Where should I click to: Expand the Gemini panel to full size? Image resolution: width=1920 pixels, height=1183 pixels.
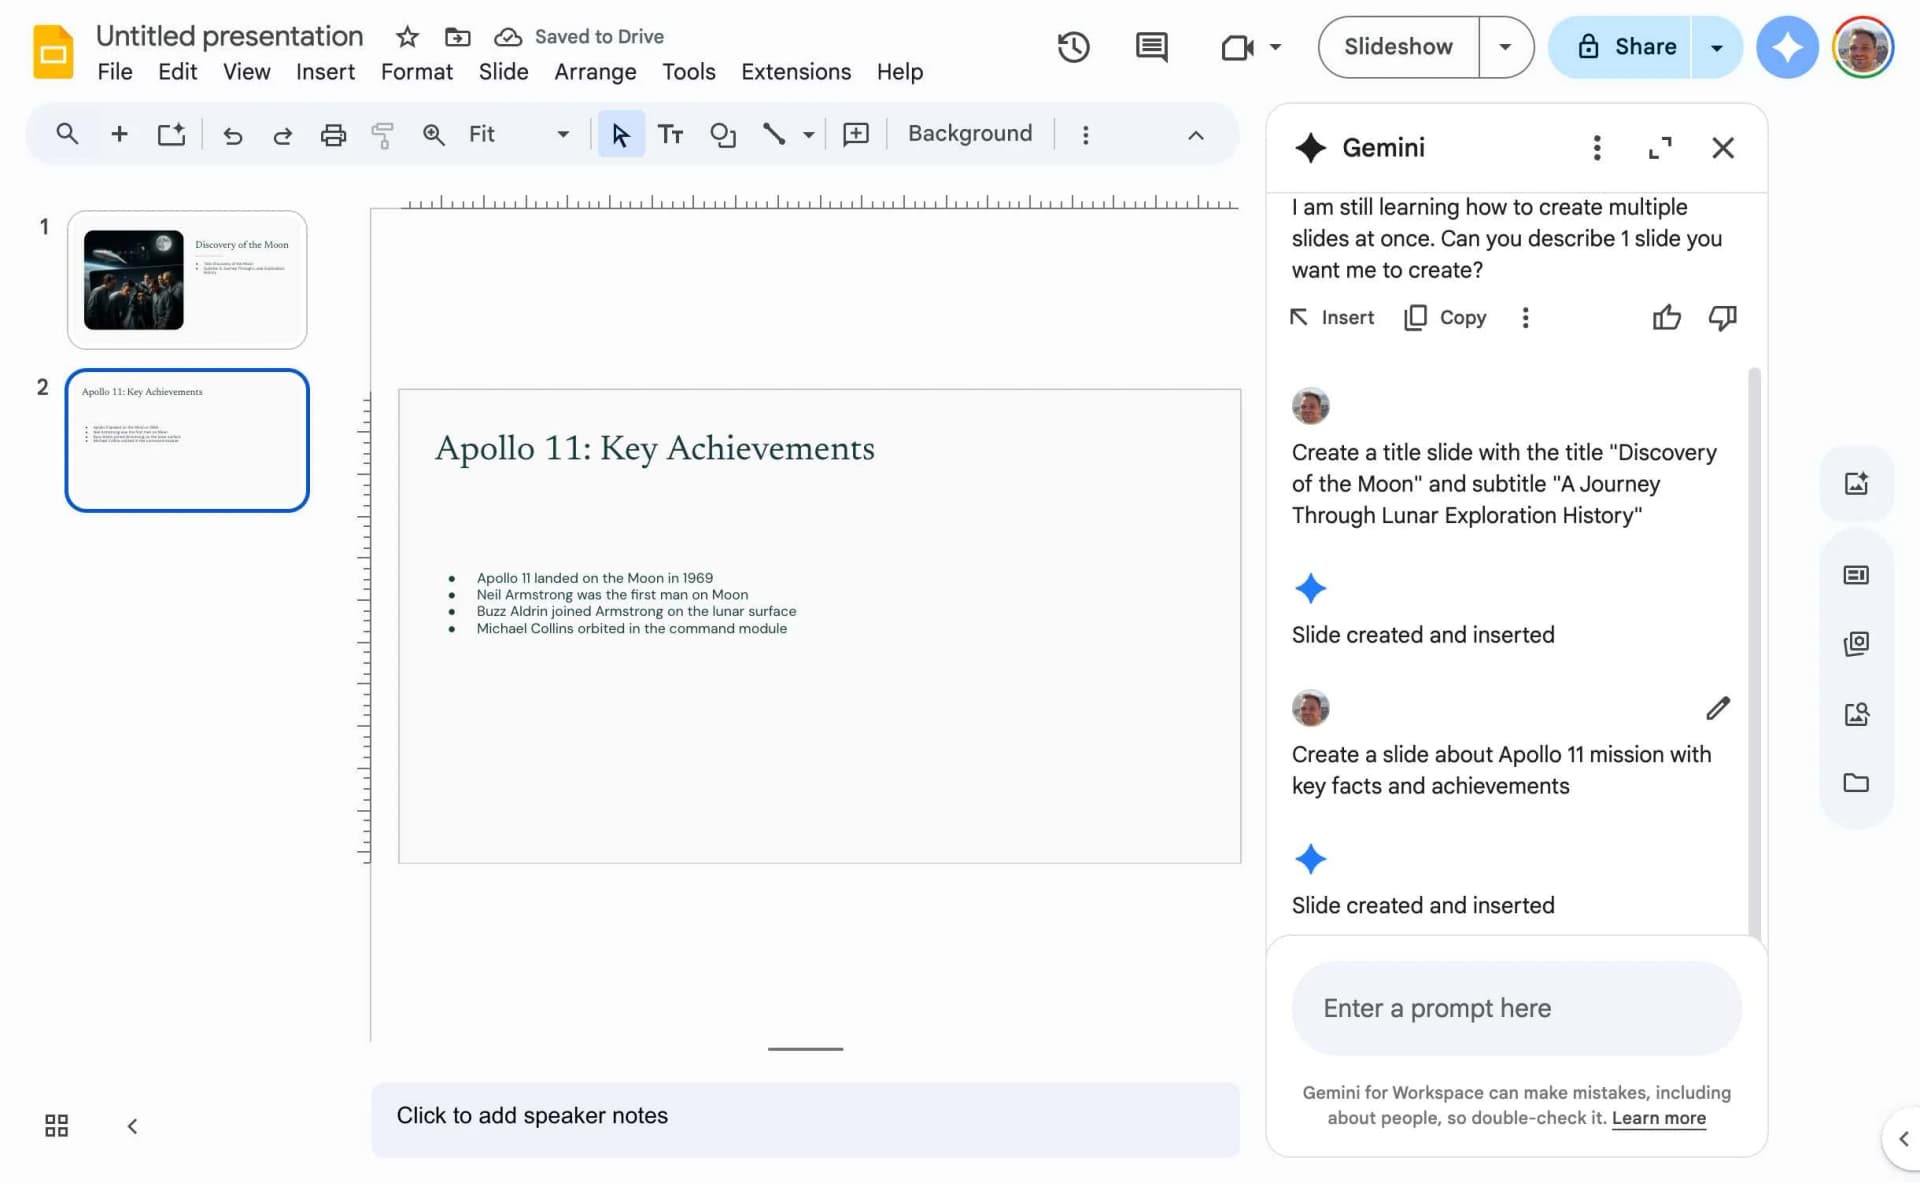coord(1660,148)
